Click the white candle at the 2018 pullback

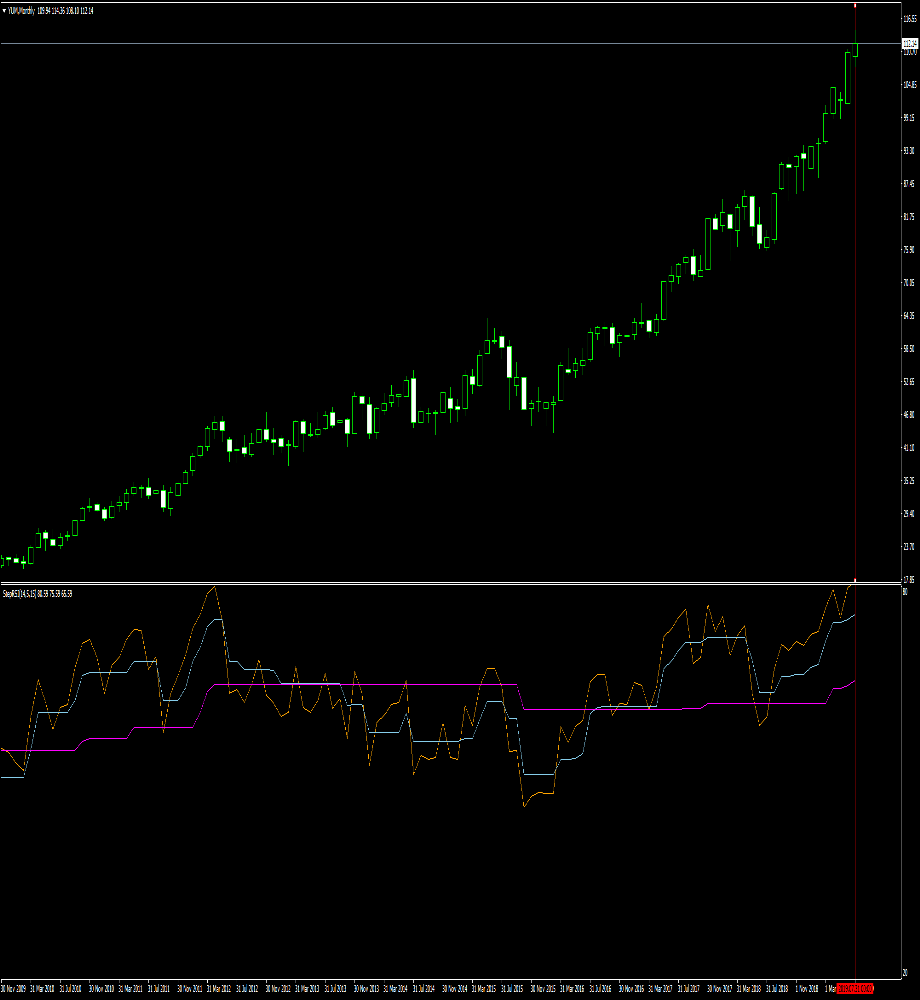click(x=760, y=234)
